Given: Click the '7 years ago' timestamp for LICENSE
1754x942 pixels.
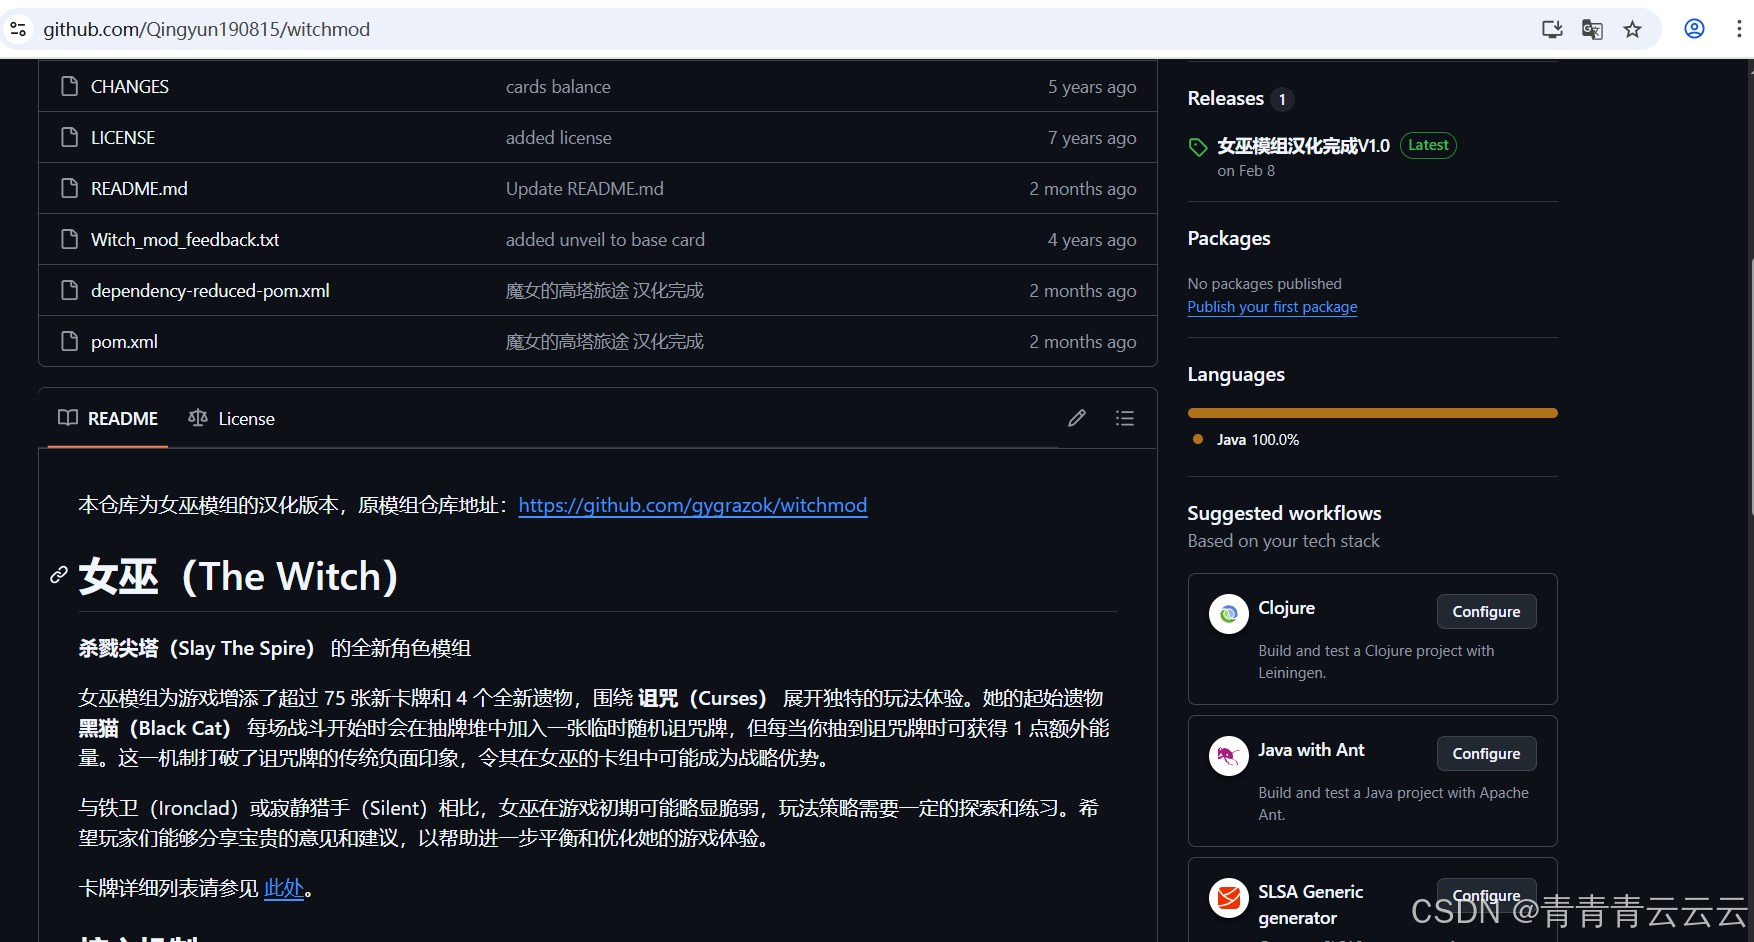Looking at the screenshot, I should [1092, 138].
